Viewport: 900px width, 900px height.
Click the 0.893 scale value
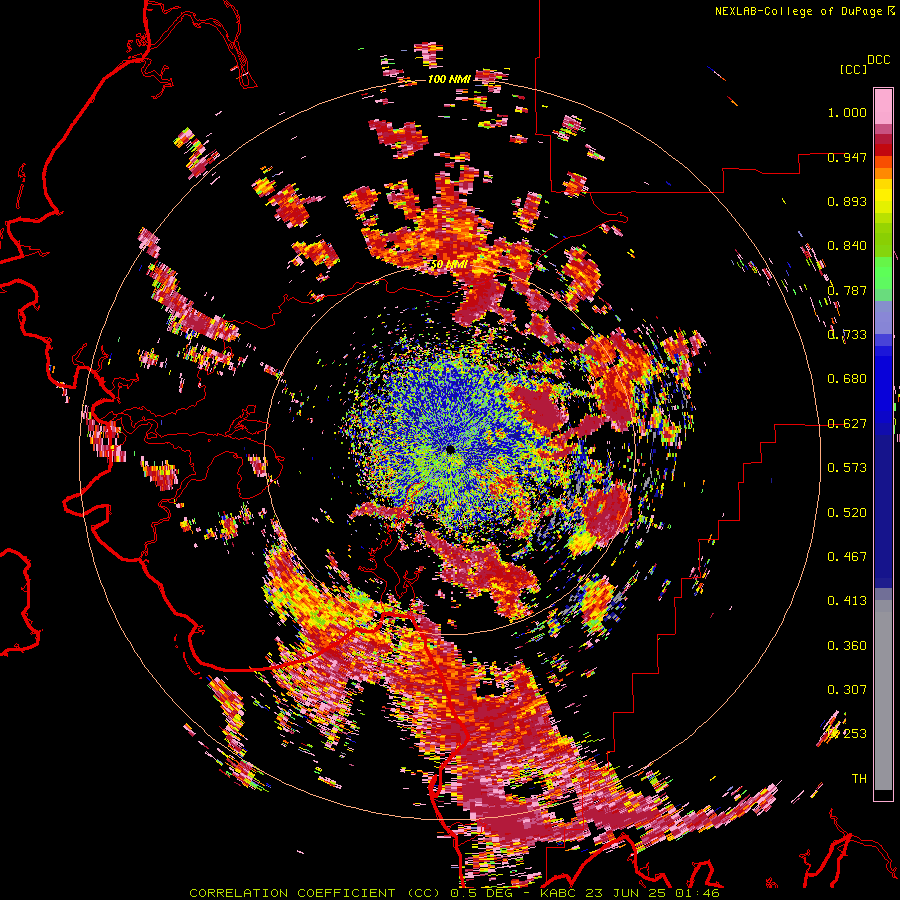(847, 201)
